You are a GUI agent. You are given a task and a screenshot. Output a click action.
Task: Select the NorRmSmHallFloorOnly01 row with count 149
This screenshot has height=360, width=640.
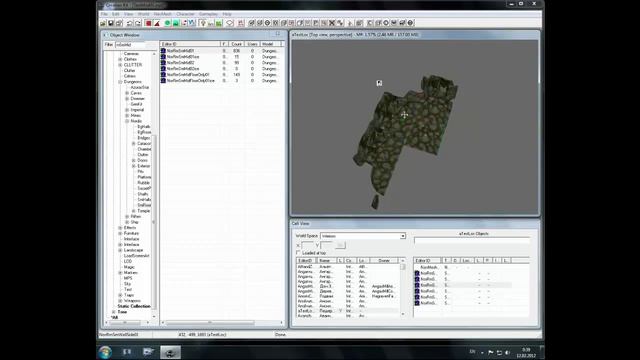click(220, 75)
